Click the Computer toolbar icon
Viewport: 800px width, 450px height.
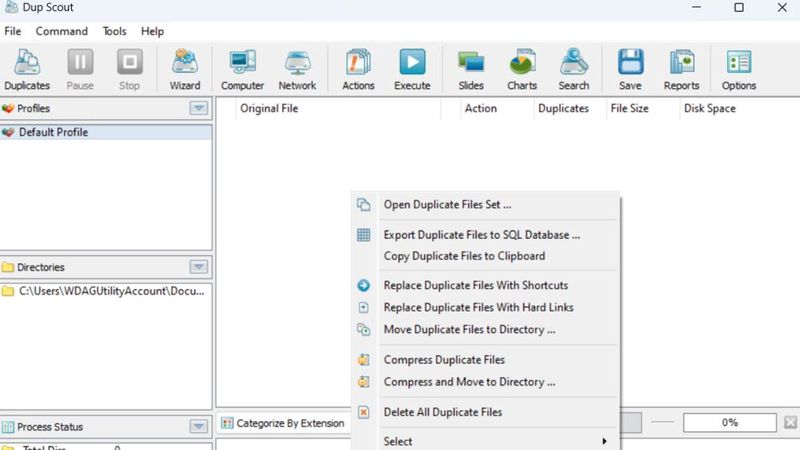click(x=242, y=68)
